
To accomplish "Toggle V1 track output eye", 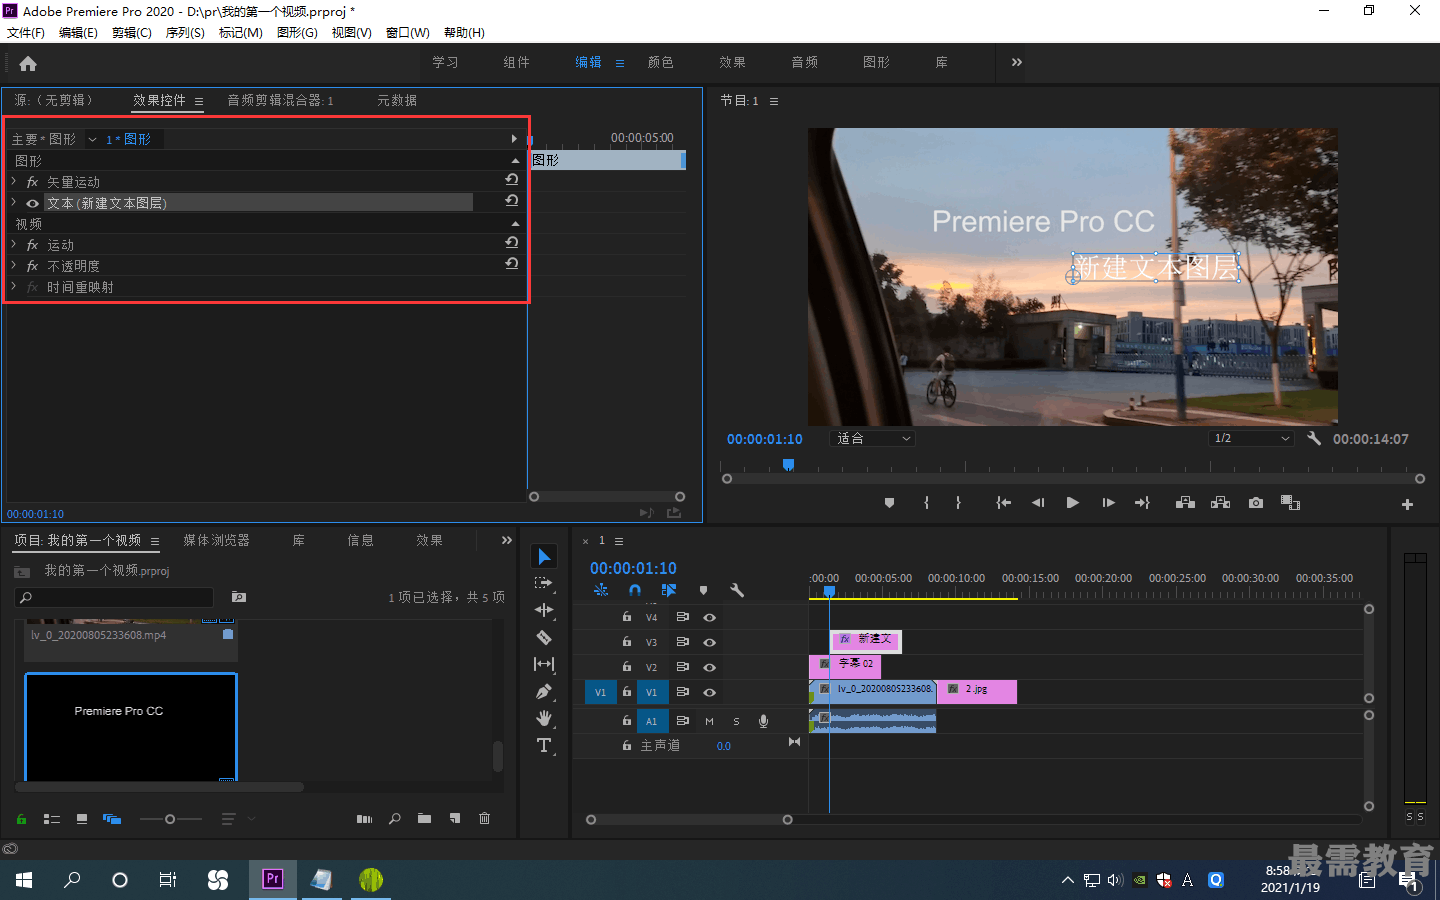I will click(x=709, y=692).
